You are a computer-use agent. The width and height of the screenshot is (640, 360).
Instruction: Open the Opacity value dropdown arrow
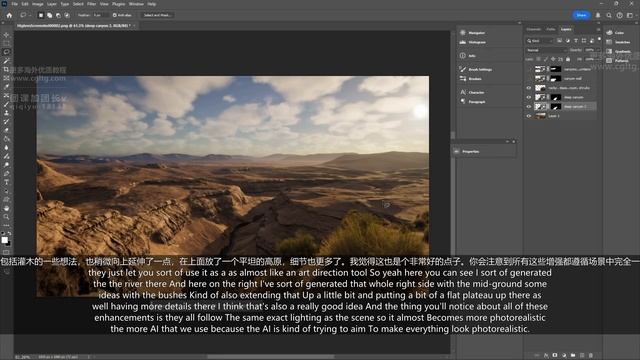(x=597, y=50)
